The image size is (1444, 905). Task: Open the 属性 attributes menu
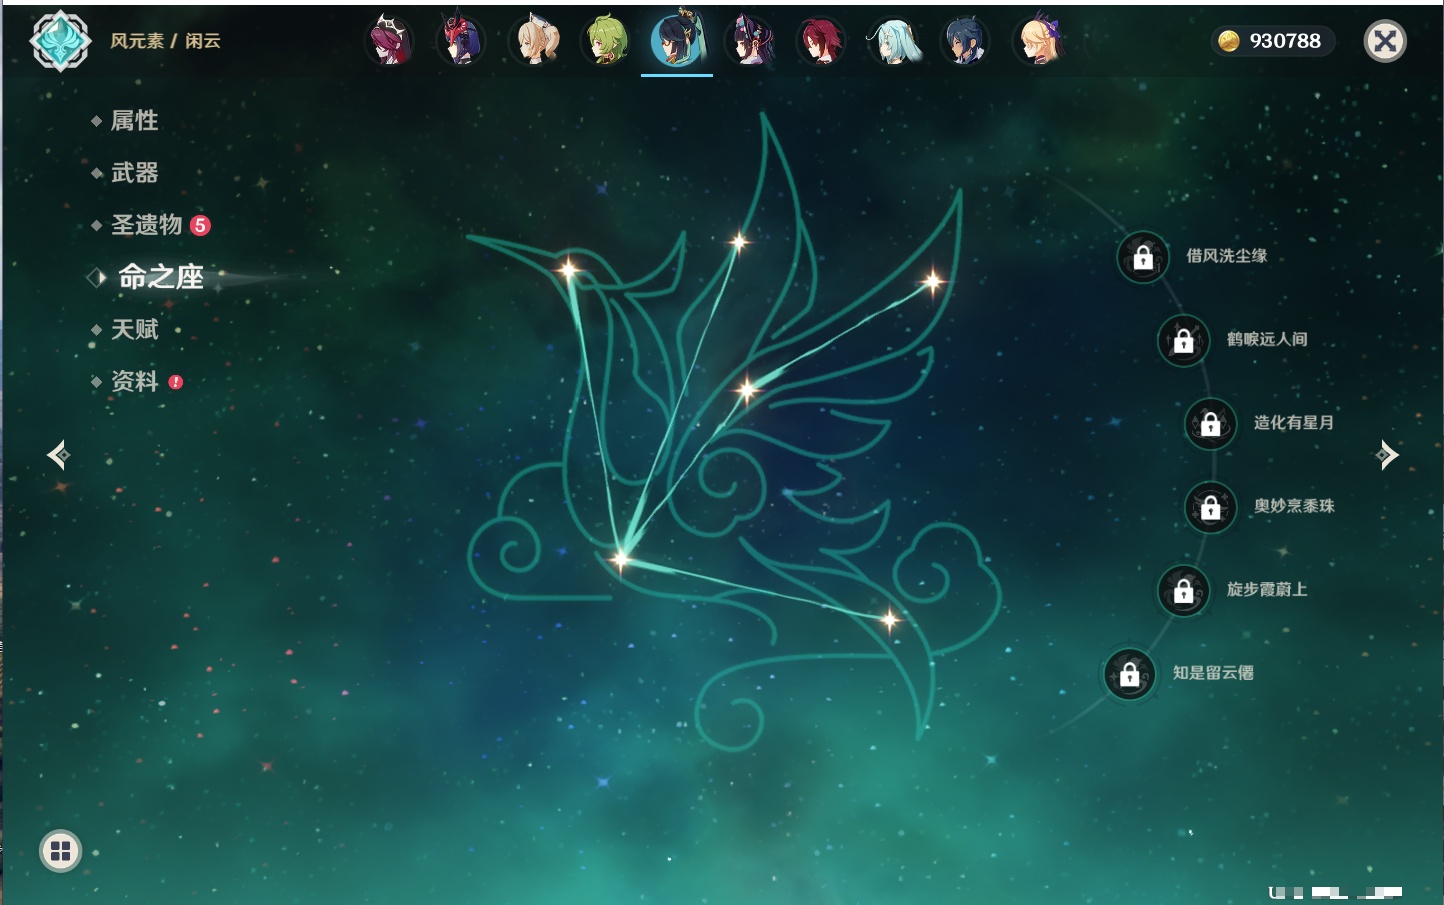[x=134, y=121]
